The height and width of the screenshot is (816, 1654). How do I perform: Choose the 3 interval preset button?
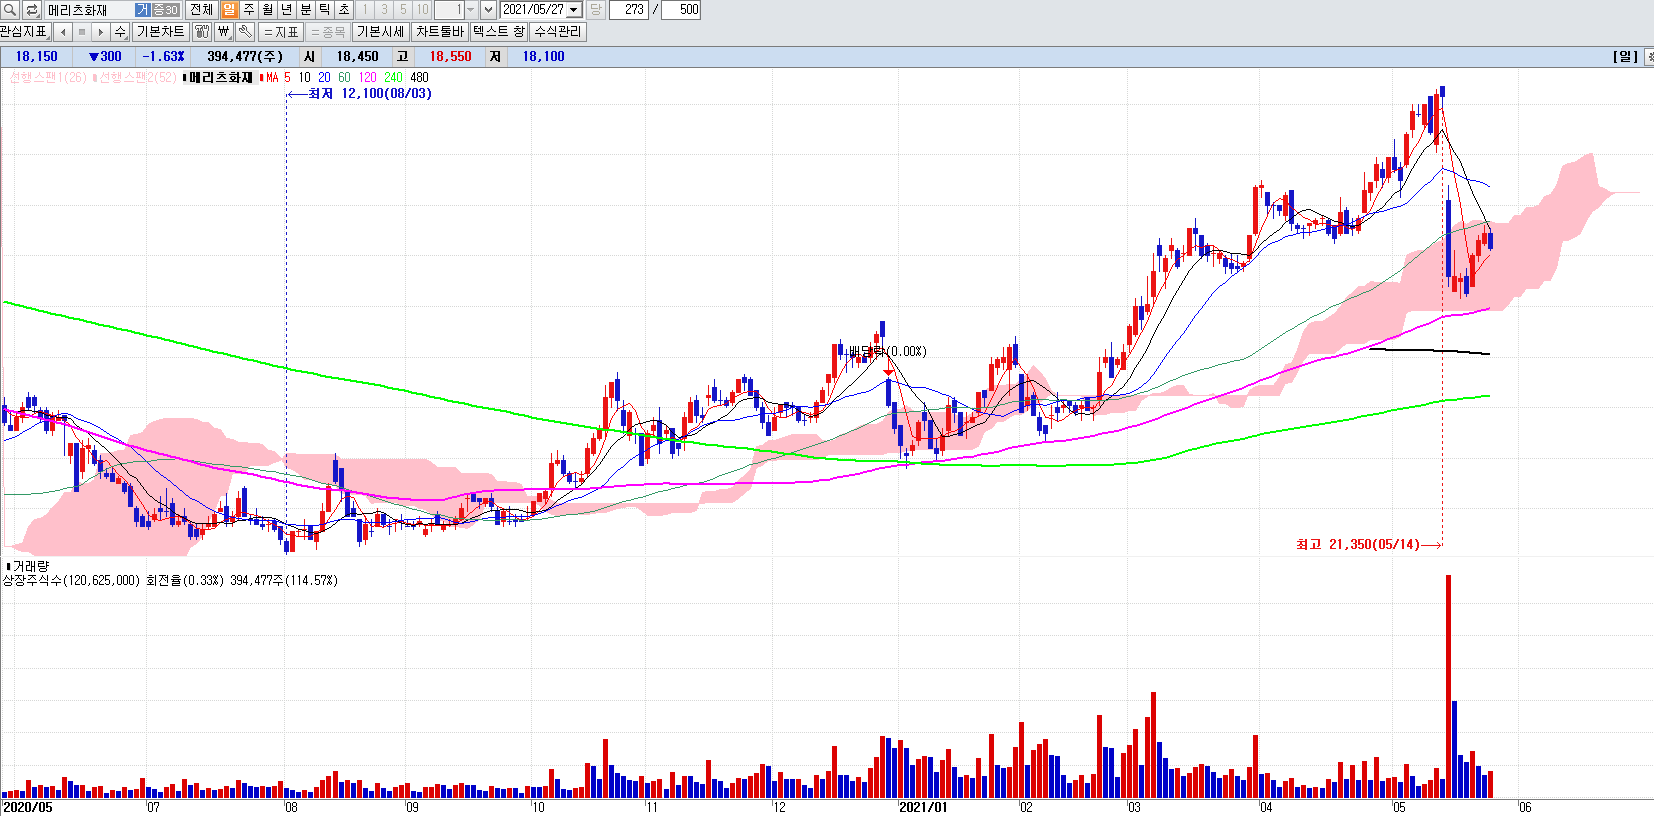pyautogui.click(x=384, y=10)
